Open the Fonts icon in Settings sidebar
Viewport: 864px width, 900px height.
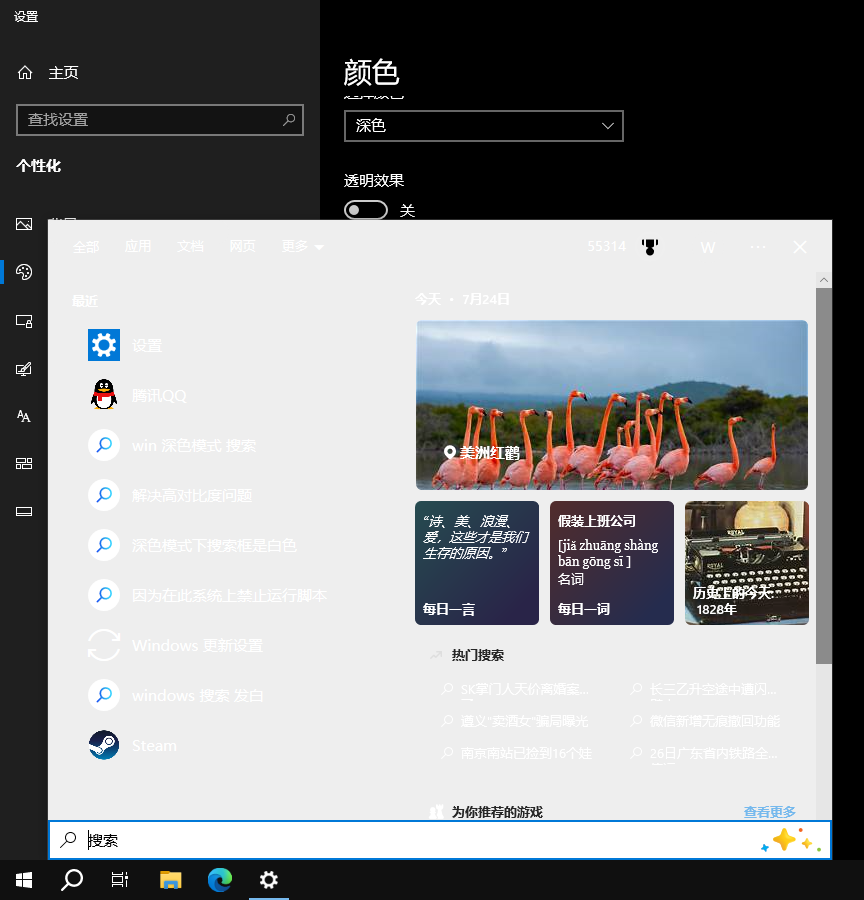[x=24, y=416]
